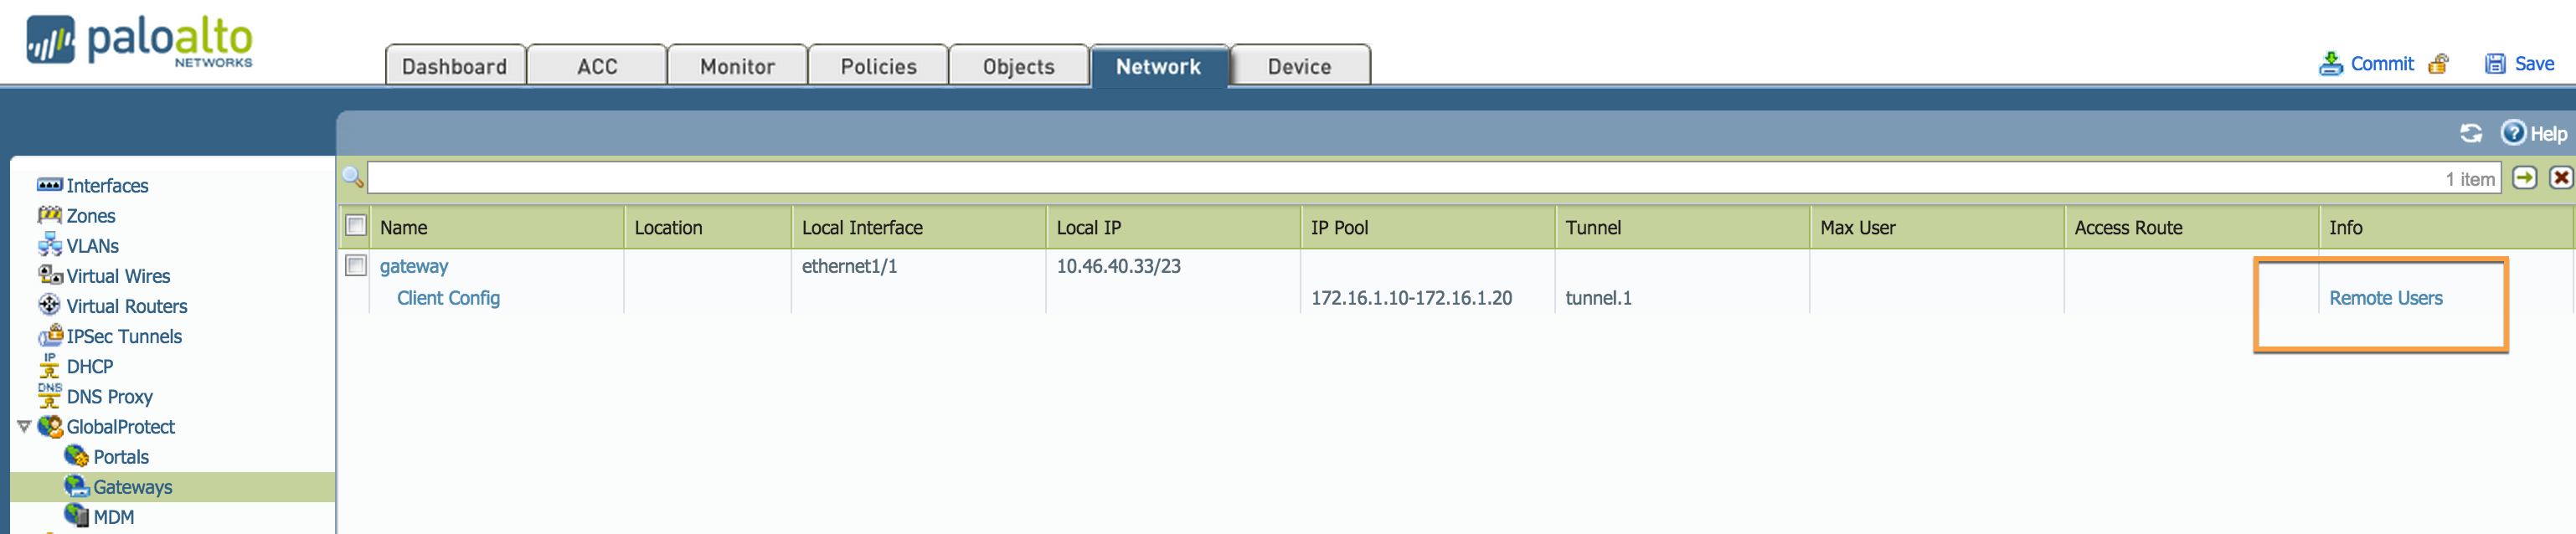Open the Help icon
The width and height of the screenshot is (2576, 534).
pyautogui.click(x=2513, y=132)
